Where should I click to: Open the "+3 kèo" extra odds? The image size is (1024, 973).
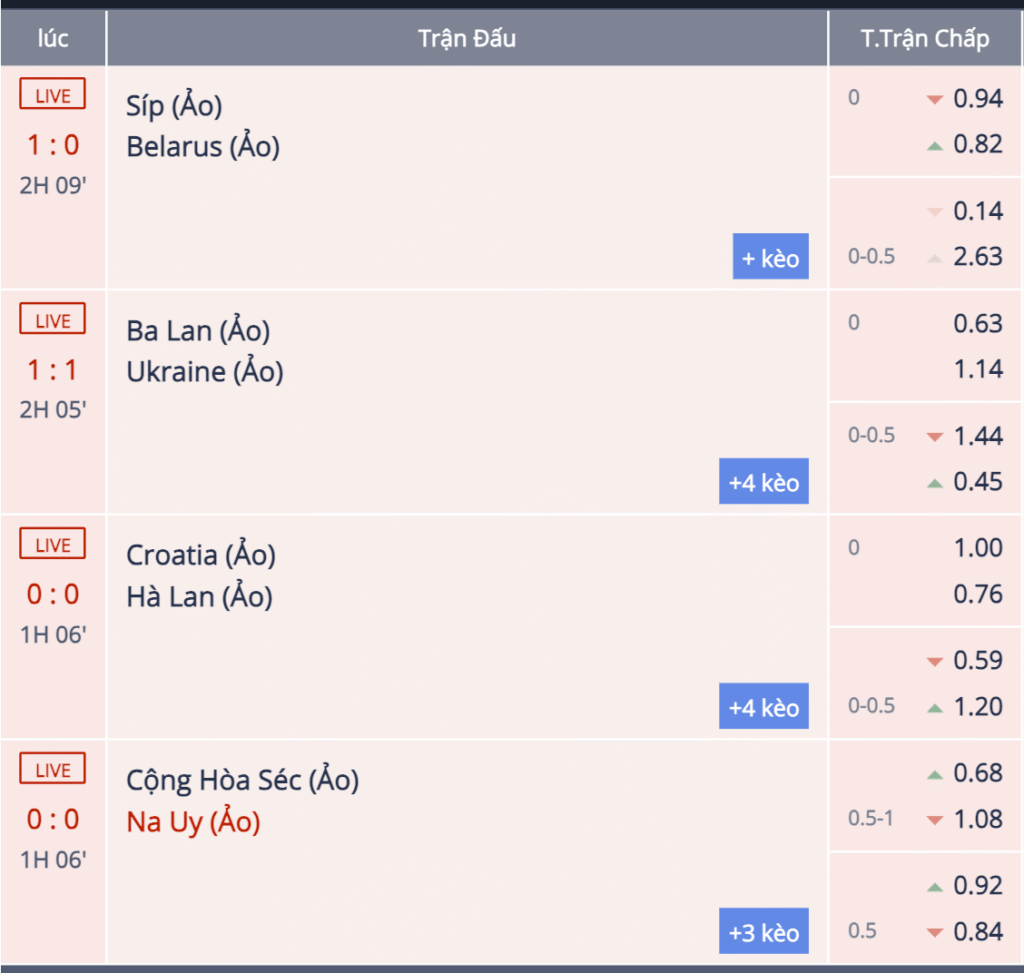764,932
